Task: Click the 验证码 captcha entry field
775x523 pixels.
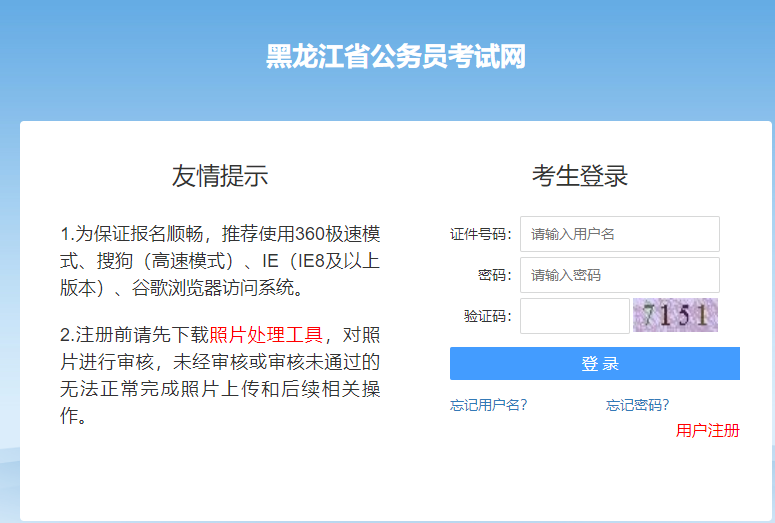Action: pos(574,316)
